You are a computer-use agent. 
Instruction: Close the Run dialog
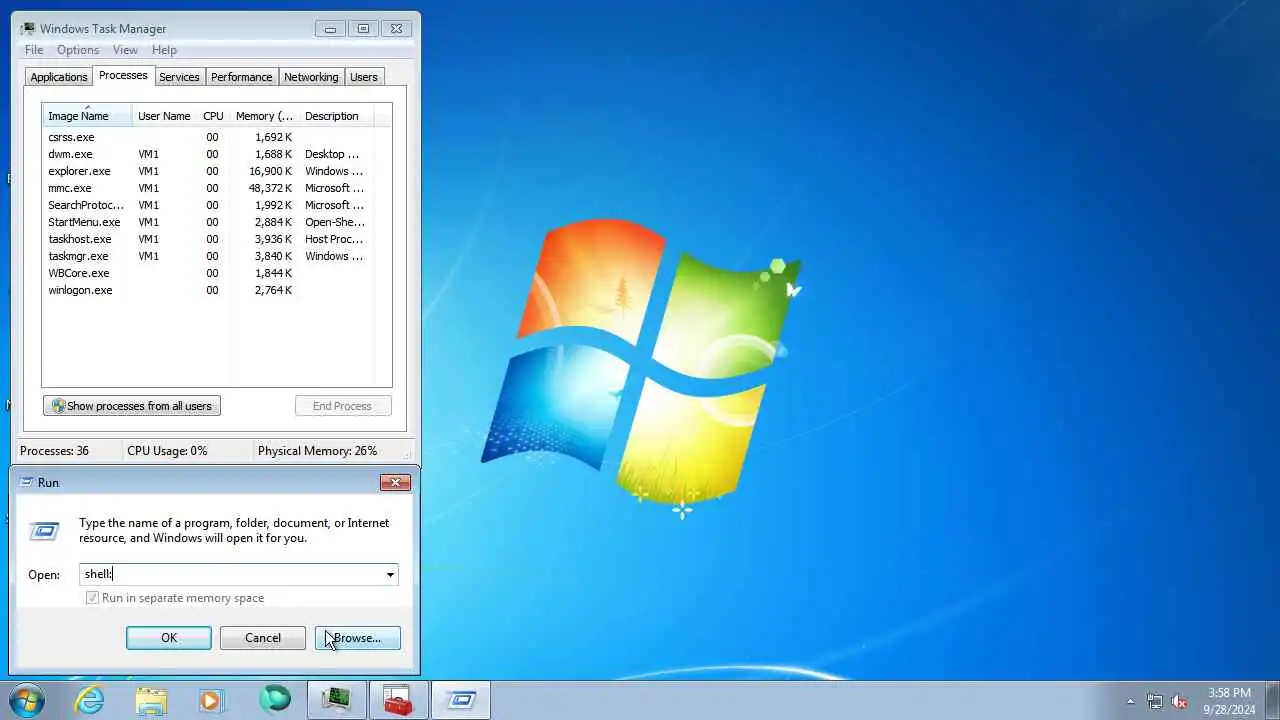[395, 482]
